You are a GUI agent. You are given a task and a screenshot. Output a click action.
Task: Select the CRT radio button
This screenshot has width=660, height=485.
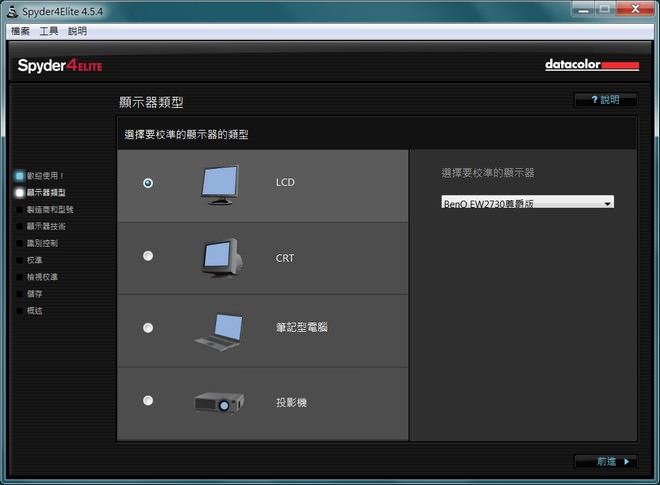(148, 256)
